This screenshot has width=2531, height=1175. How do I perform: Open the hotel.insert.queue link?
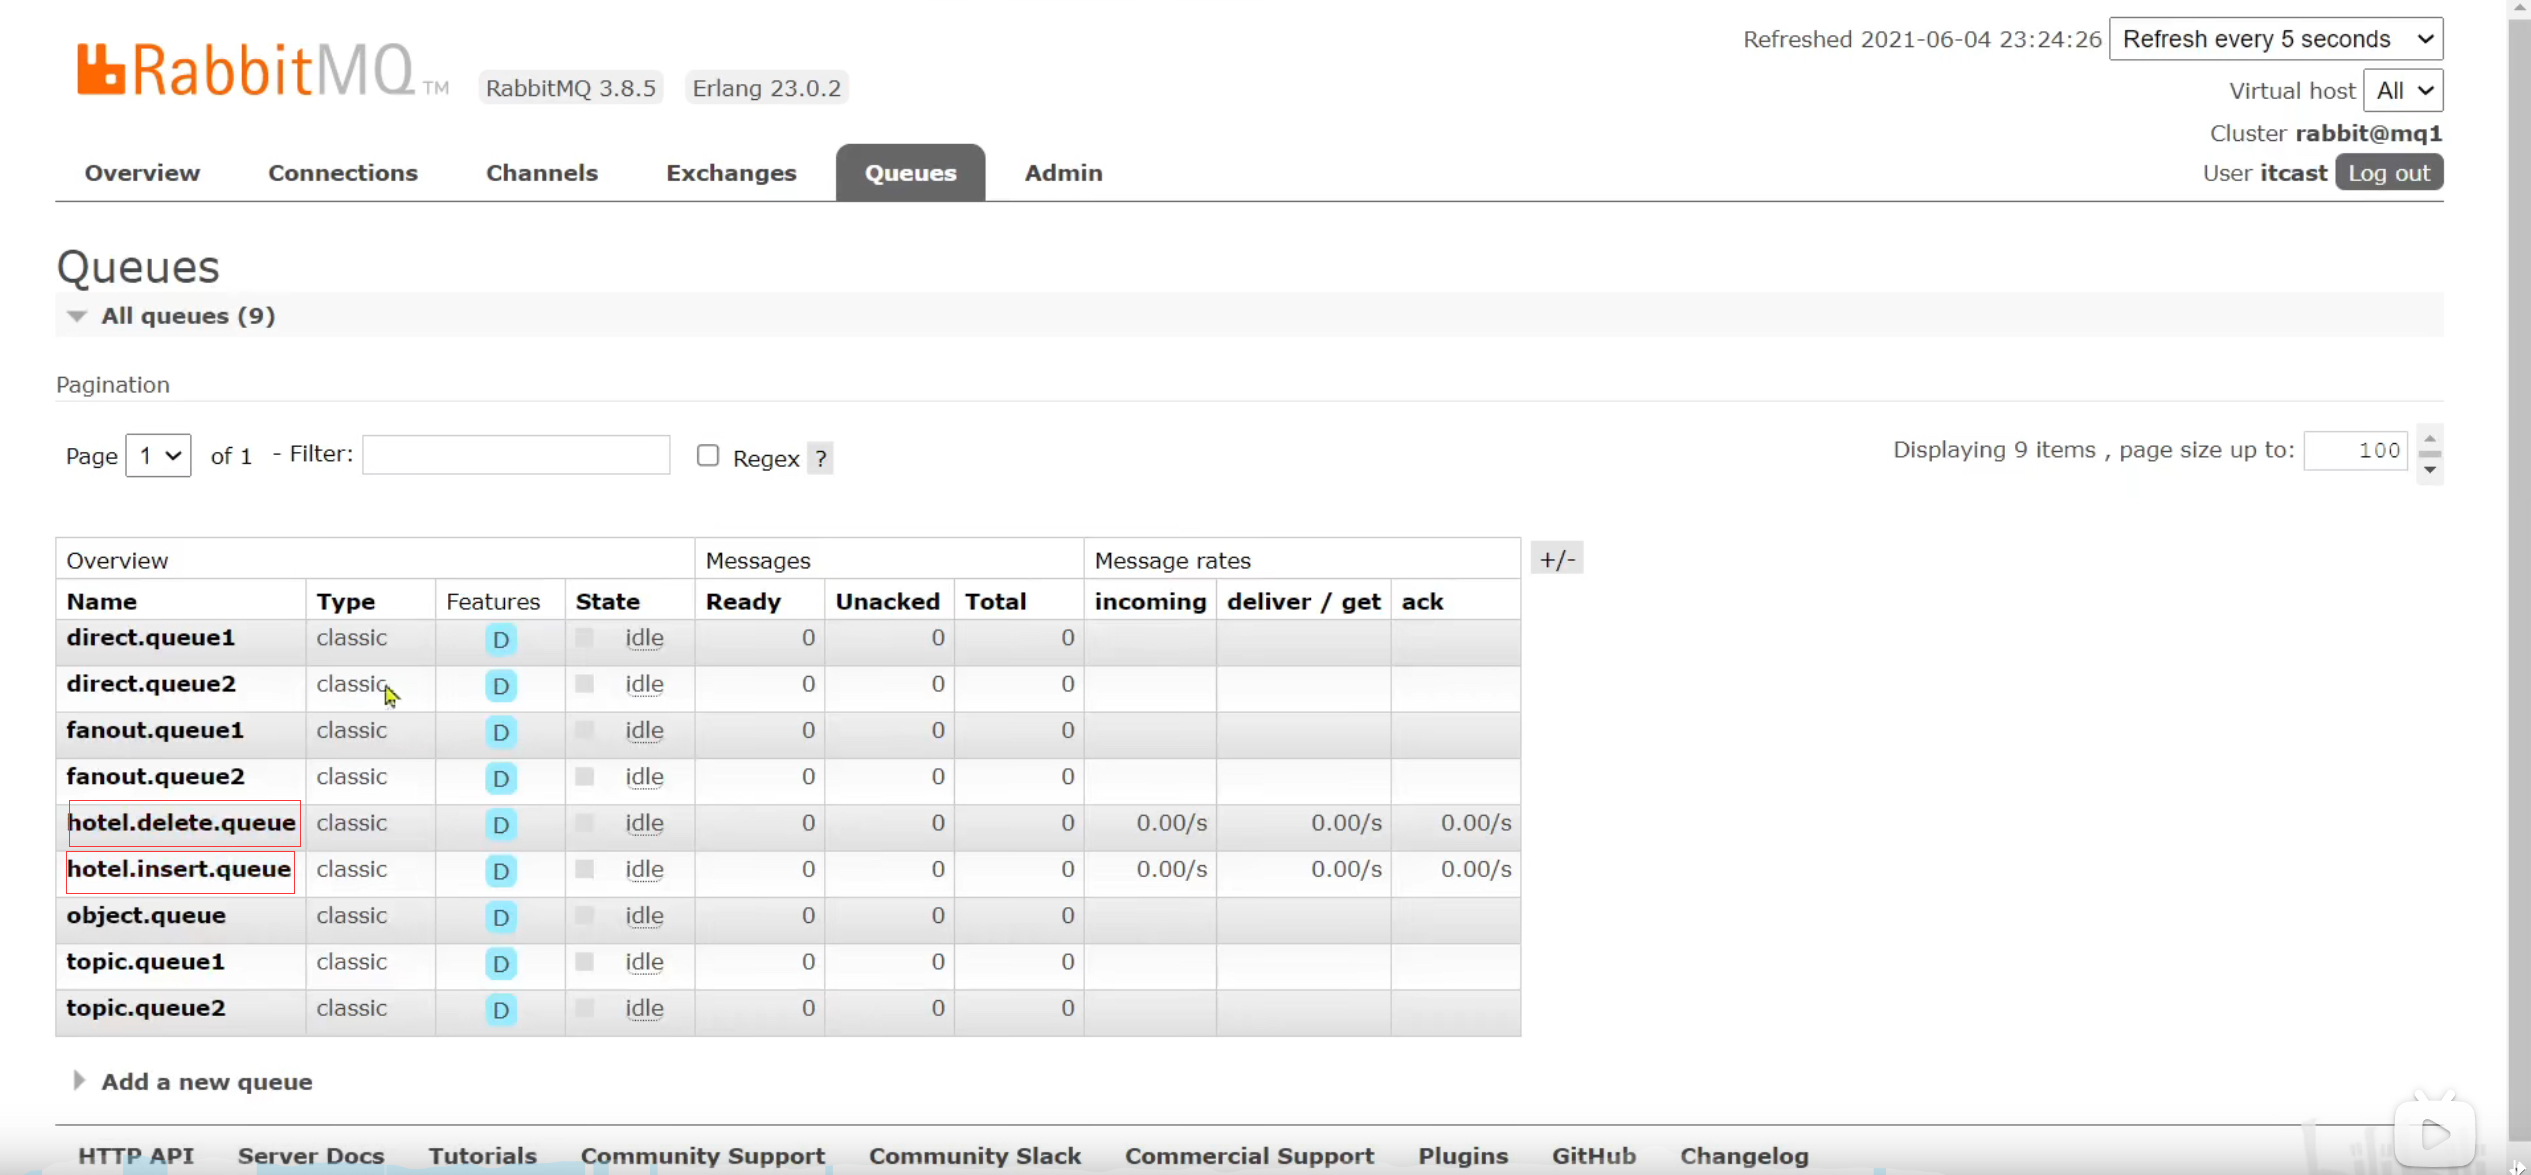(179, 869)
